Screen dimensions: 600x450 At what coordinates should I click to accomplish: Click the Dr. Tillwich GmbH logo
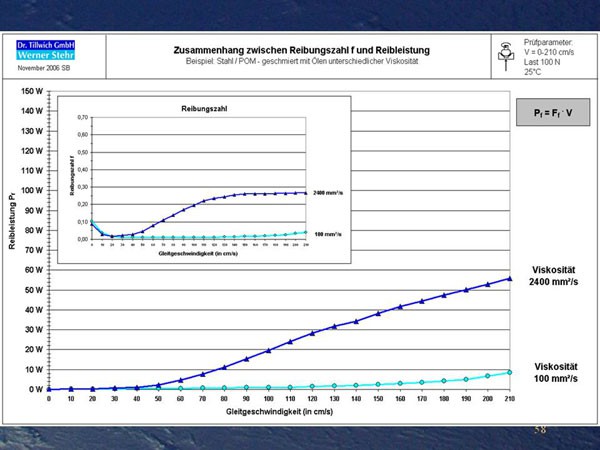(46, 45)
